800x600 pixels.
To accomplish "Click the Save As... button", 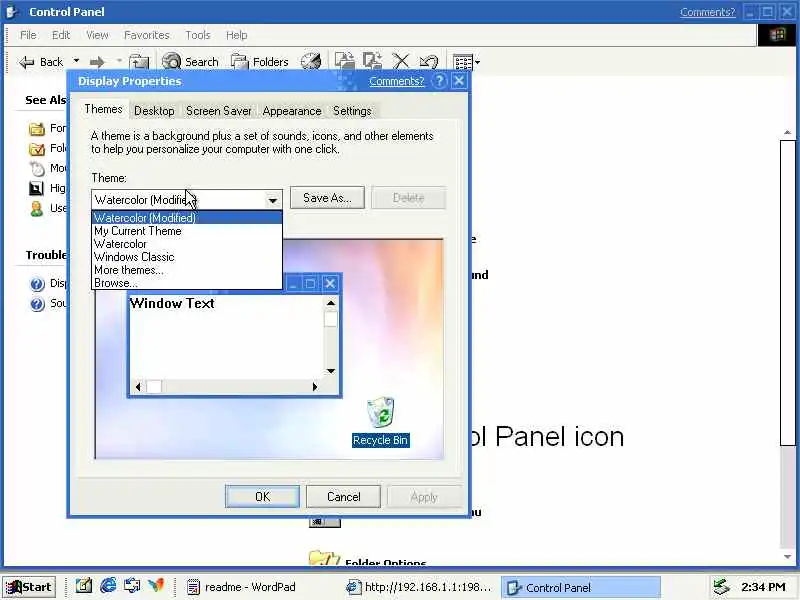I will tap(327, 198).
